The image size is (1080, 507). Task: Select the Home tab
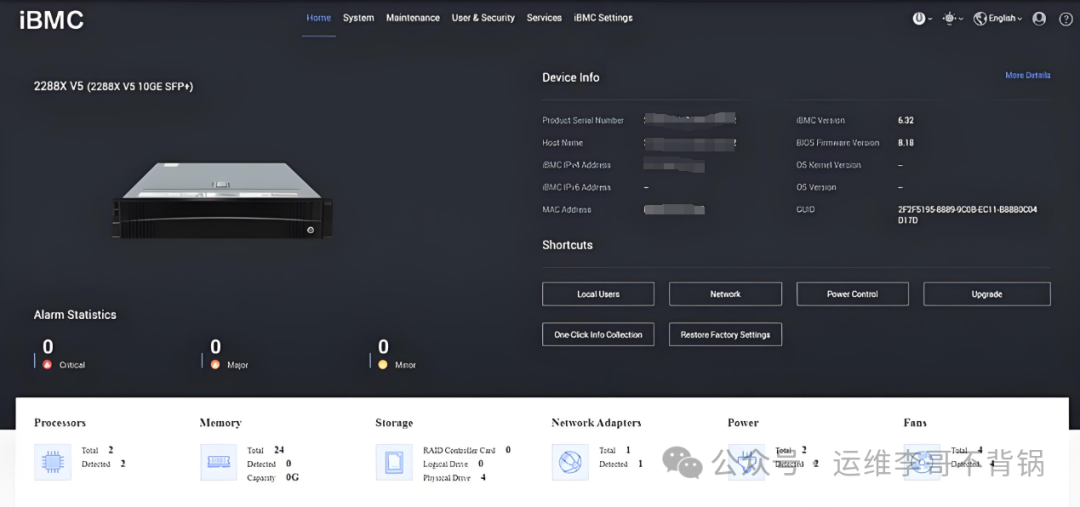(318, 18)
